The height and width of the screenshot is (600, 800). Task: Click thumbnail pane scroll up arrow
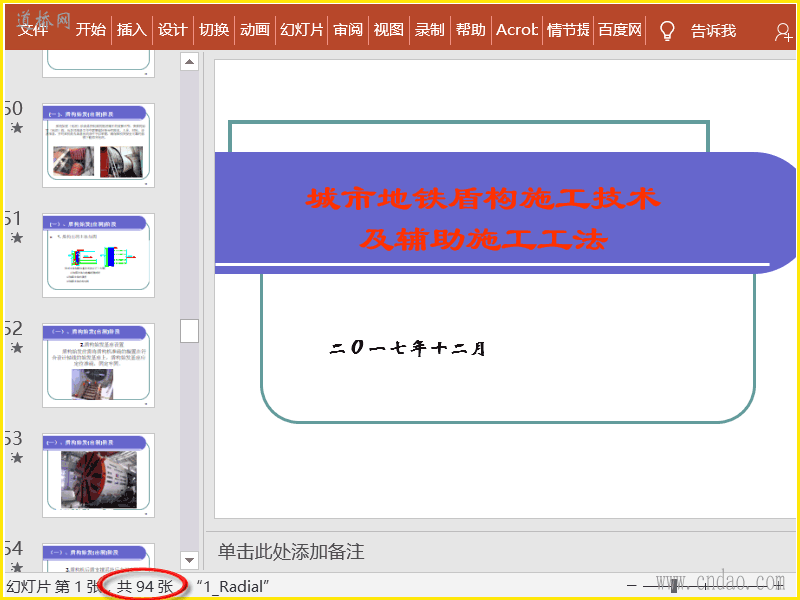(x=189, y=62)
